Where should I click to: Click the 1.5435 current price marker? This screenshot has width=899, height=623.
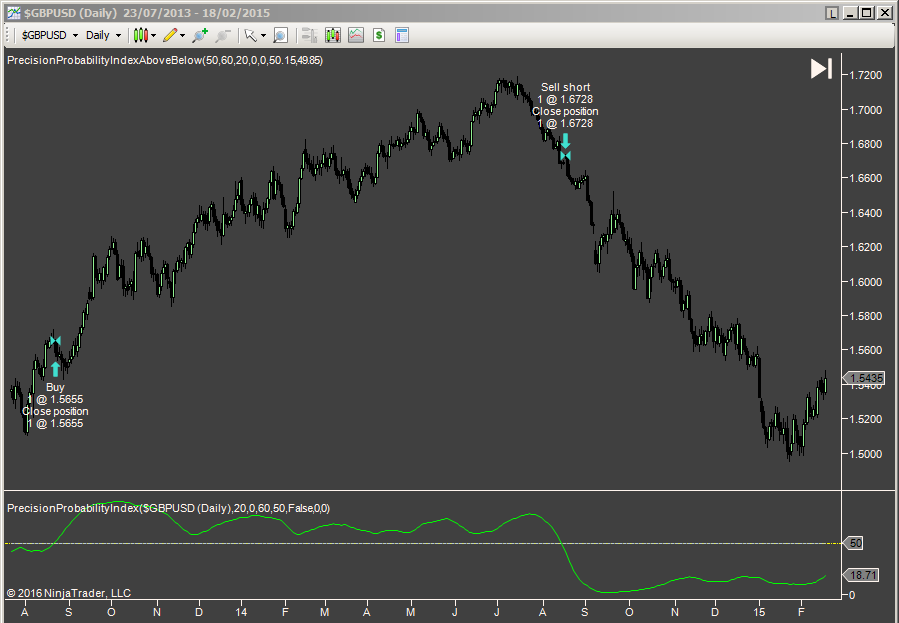[865, 378]
